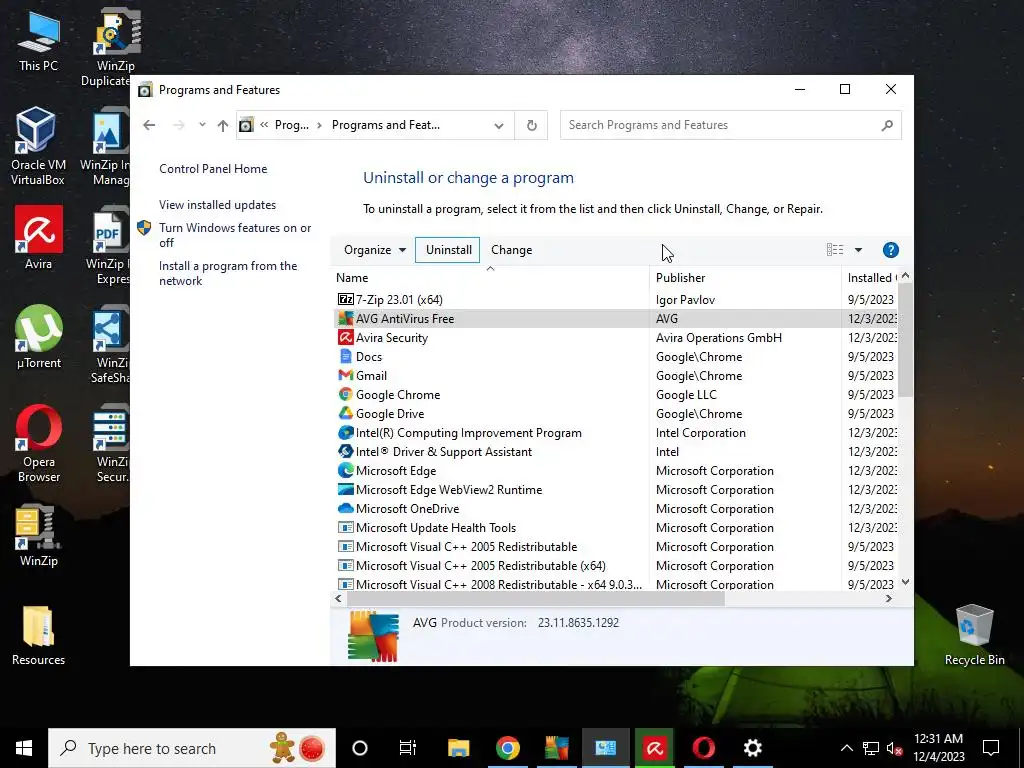This screenshot has width=1024, height=768.
Task: Open the Recycle Bin
Action: pyautogui.click(x=974, y=635)
